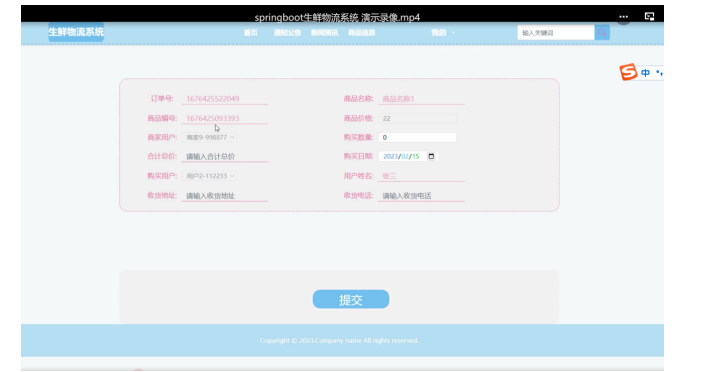
Task: Select the year 2023 in the date field
Action: coord(390,156)
